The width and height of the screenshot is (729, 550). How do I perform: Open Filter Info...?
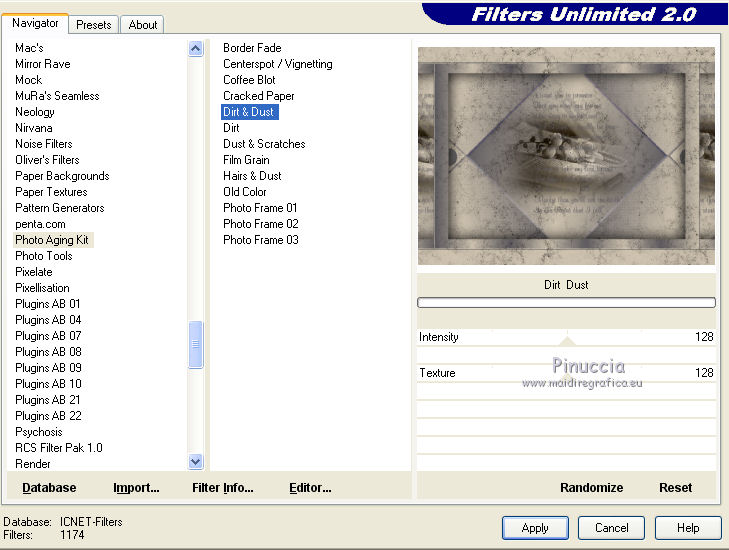223,488
